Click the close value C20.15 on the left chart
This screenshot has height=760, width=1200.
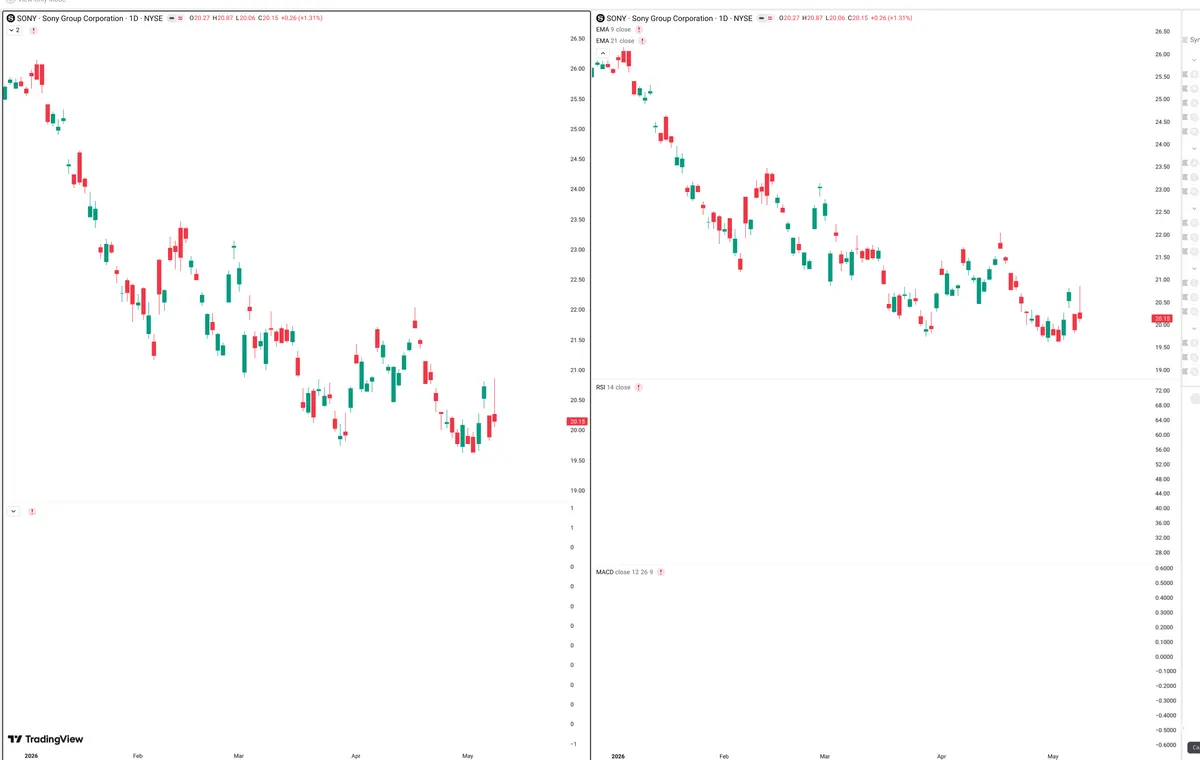[270, 18]
